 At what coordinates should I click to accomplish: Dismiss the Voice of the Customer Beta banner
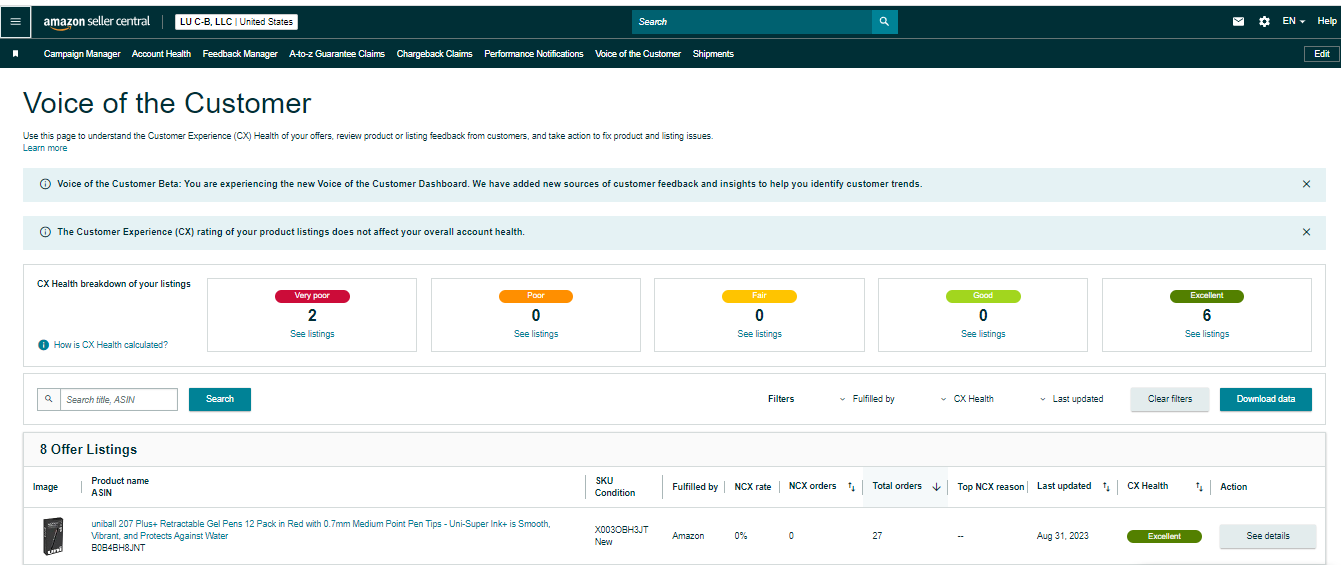(x=1306, y=184)
